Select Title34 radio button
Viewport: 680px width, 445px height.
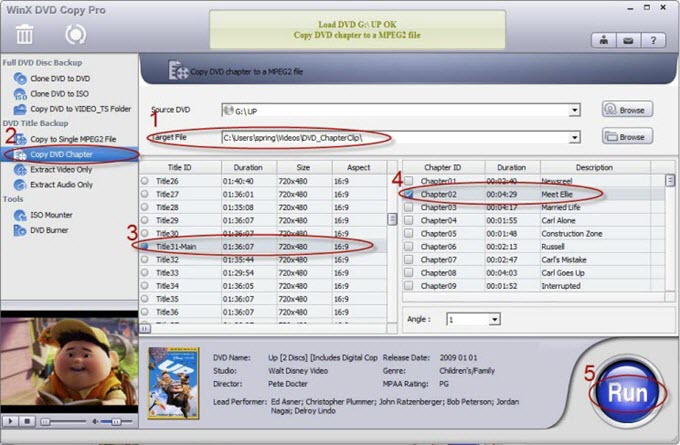click(x=144, y=285)
